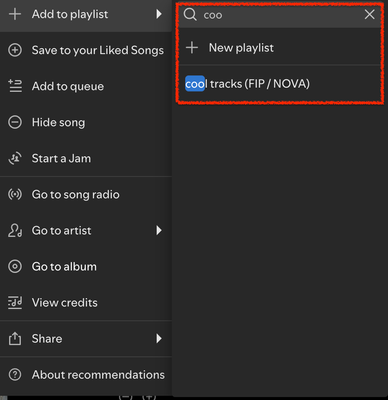The image size is (388, 400).
Task: Choose Add to playlist
Action: 86,14
